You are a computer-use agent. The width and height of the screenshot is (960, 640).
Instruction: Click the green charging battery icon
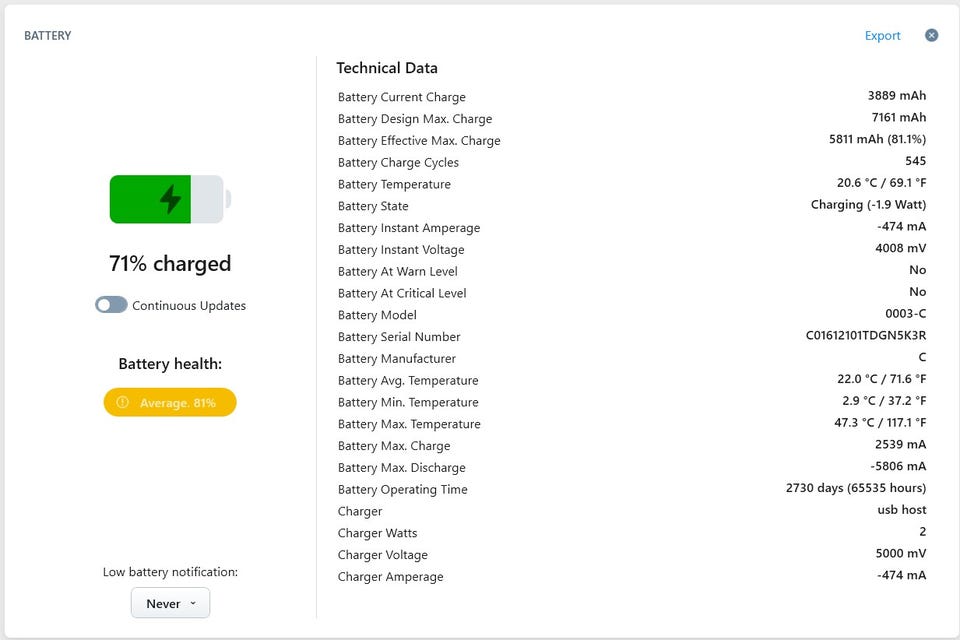[x=170, y=199]
